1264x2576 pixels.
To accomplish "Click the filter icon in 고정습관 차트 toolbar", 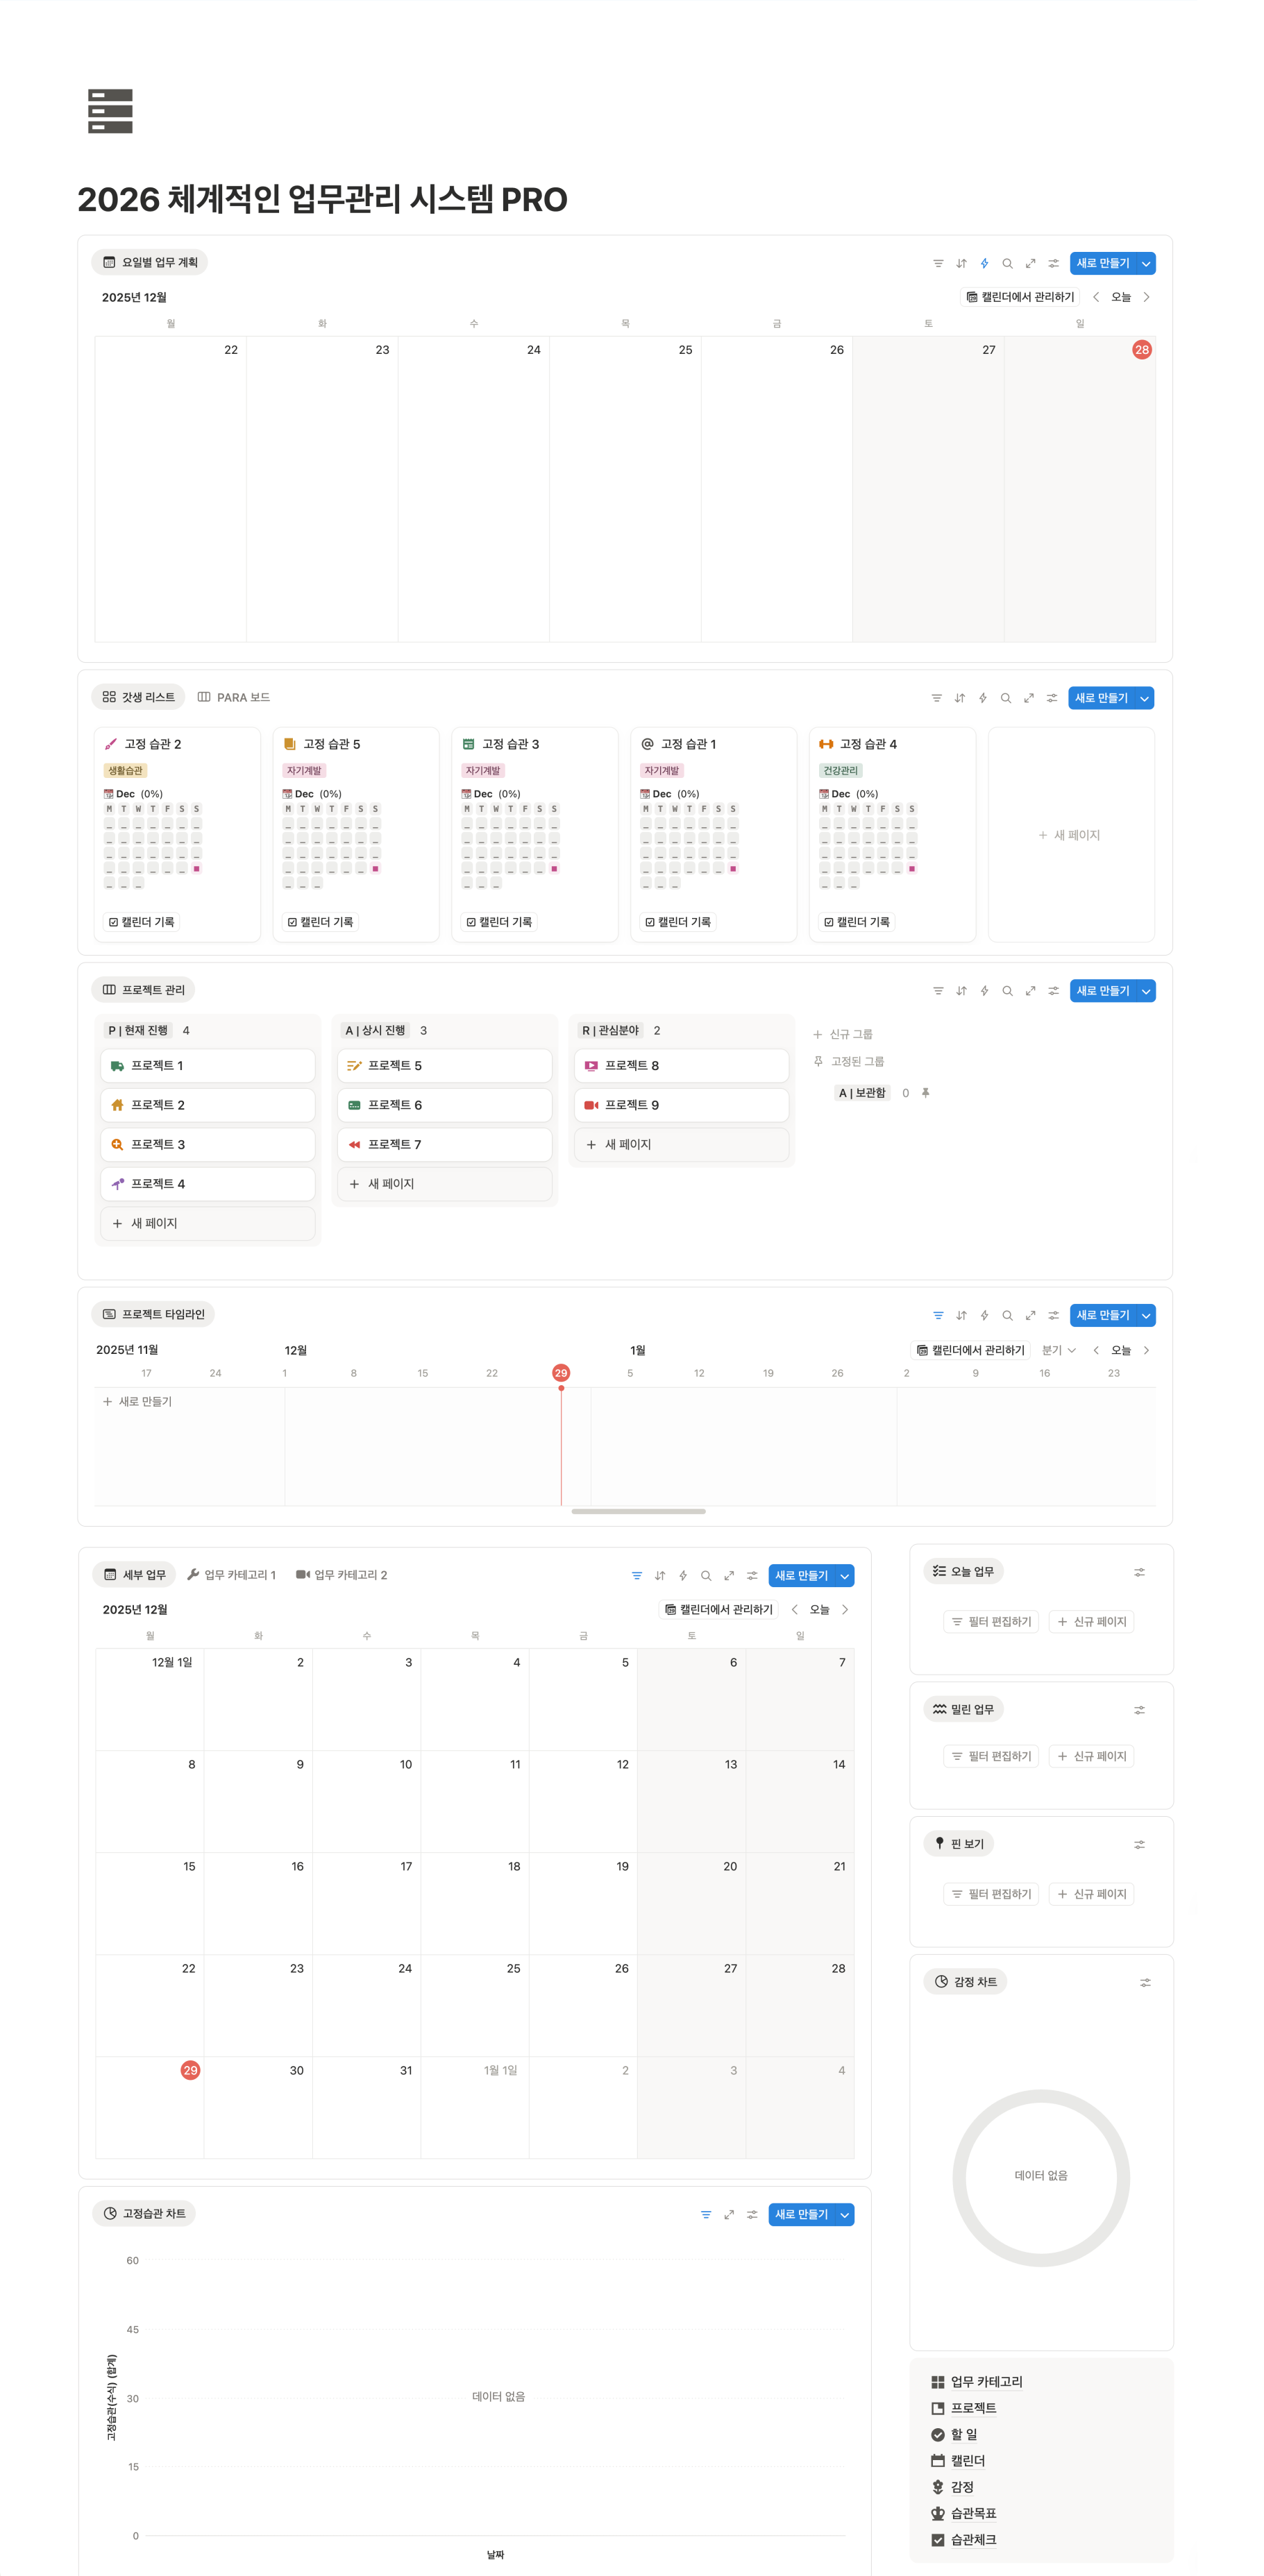I will pyautogui.click(x=706, y=2214).
